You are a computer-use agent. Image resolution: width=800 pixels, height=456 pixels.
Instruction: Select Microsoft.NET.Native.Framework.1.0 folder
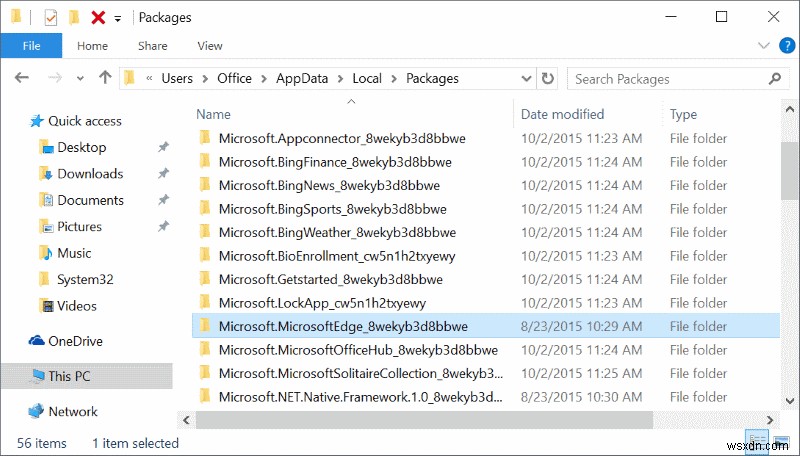pyautogui.click(x=360, y=397)
